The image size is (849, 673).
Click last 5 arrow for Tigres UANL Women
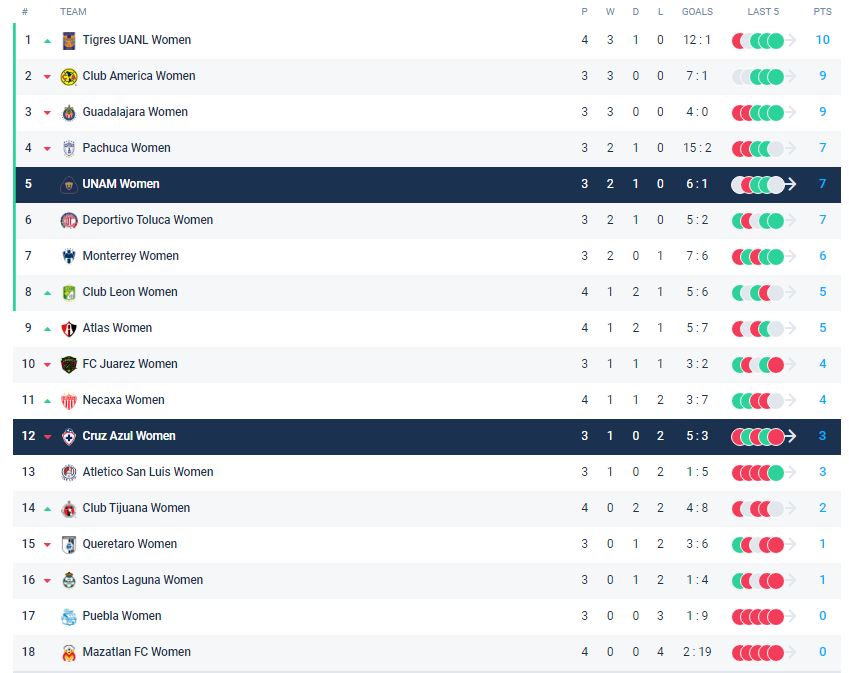(790, 40)
